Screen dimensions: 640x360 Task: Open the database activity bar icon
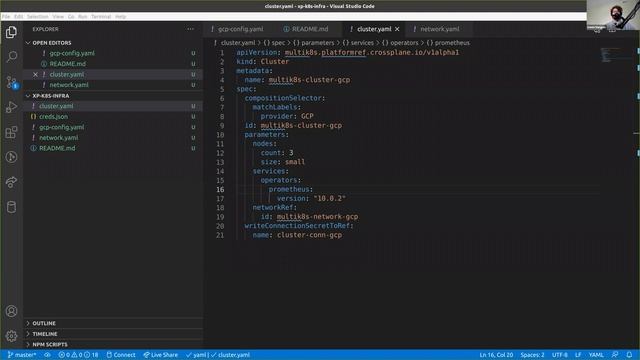point(11,207)
